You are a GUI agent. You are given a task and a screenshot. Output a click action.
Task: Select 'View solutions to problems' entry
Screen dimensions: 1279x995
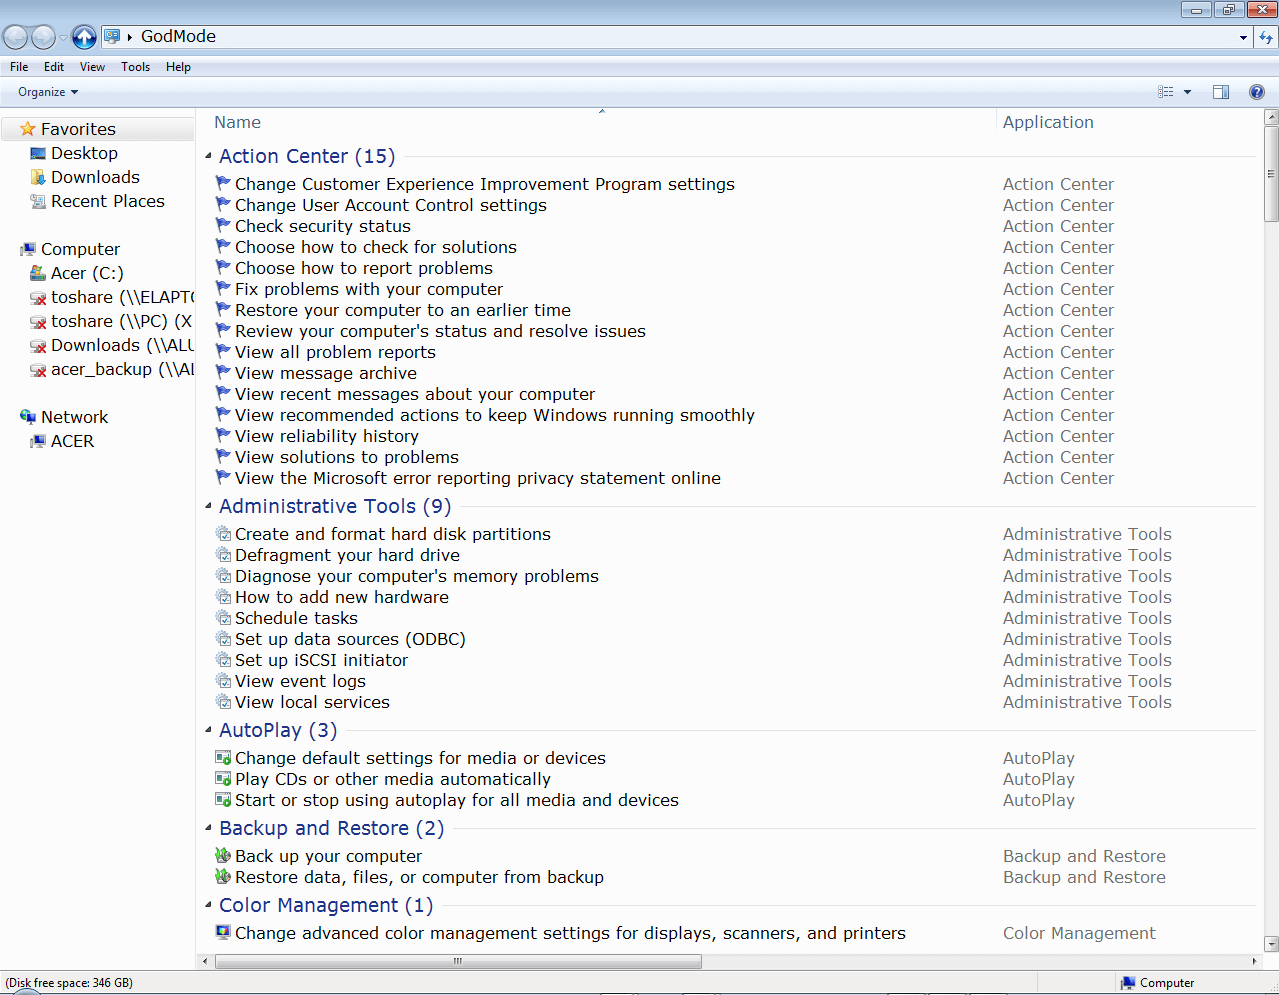(347, 457)
